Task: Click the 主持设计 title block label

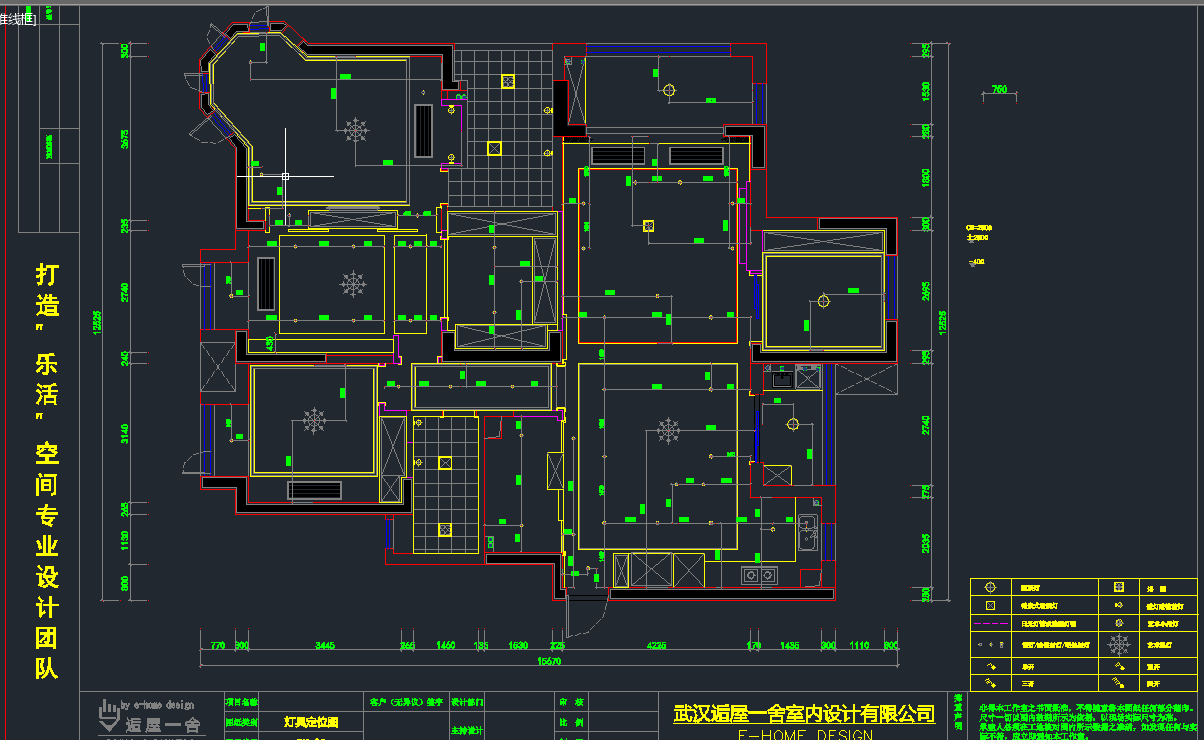Action: click(x=467, y=729)
